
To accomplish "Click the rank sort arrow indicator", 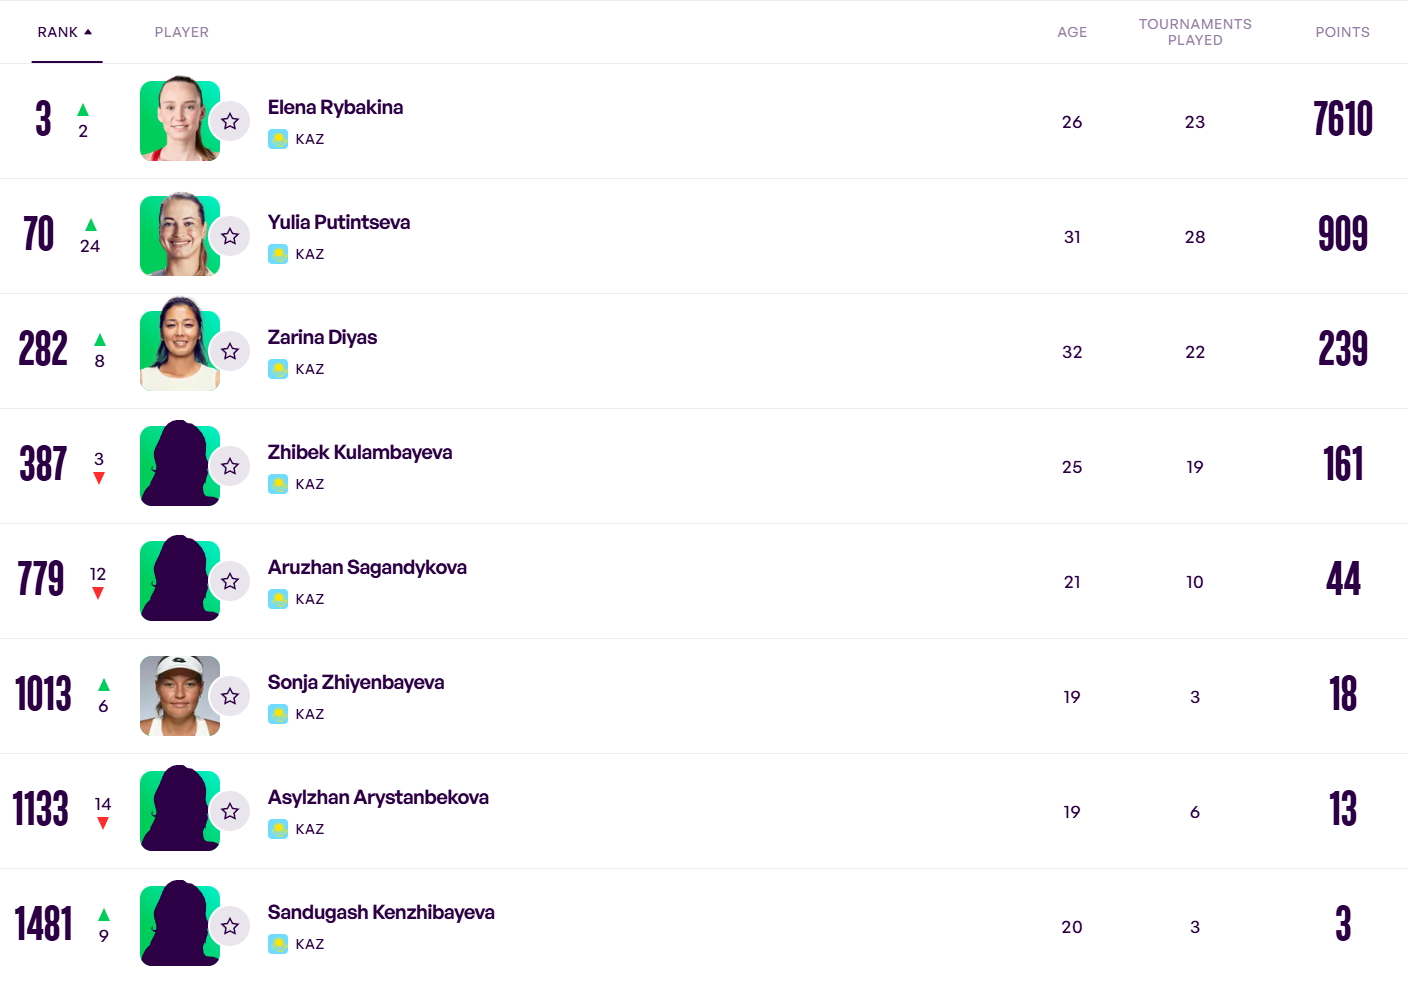I will pyautogui.click(x=88, y=32).
